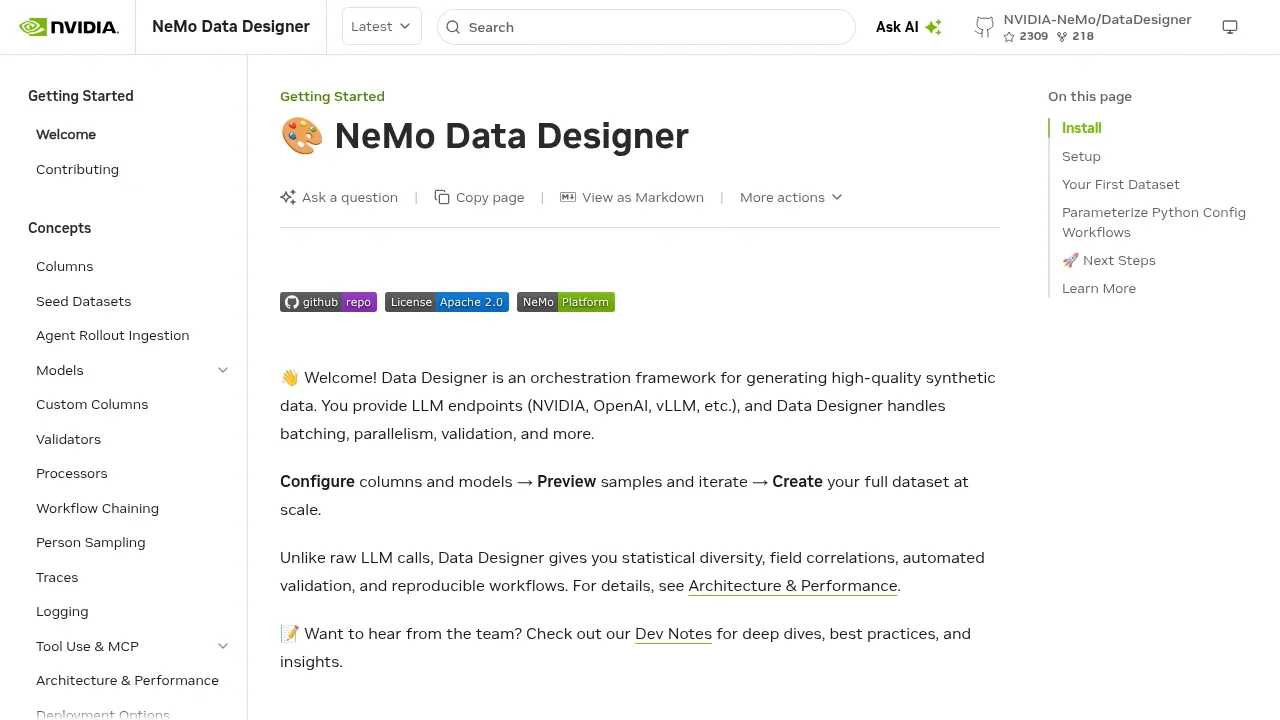The height and width of the screenshot is (720, 1280).
Task: Jump to Your First Dataset section
Action: click(1120, 185)
